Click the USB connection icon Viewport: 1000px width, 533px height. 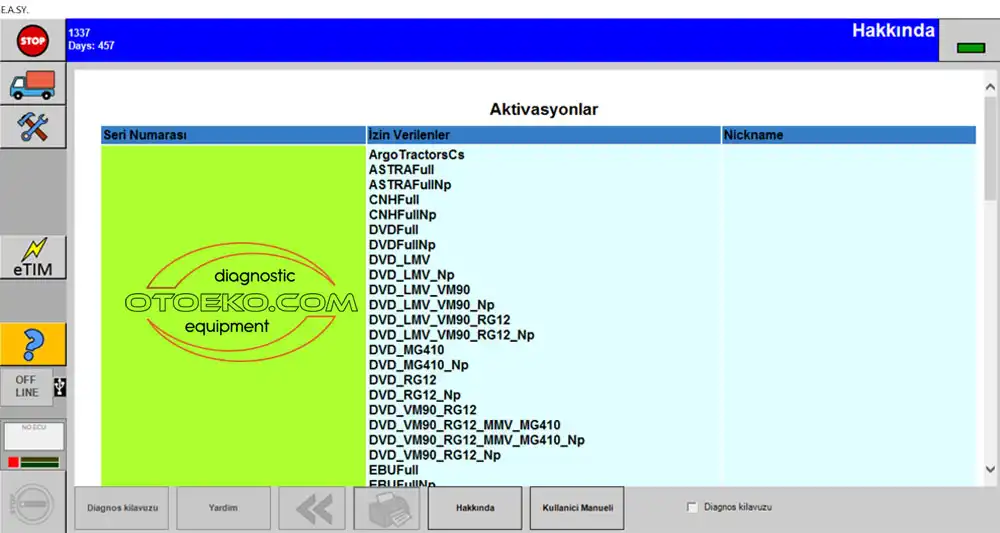click(x=60, y=387)
